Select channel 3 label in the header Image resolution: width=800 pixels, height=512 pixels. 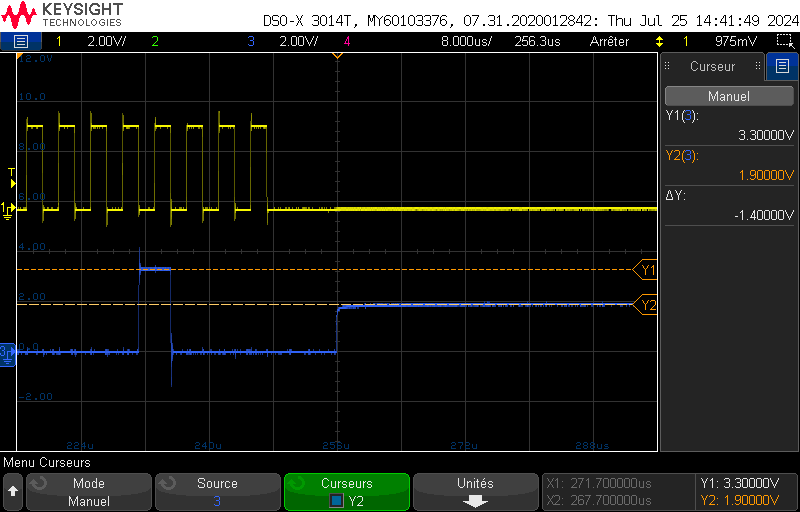point(251,42)
